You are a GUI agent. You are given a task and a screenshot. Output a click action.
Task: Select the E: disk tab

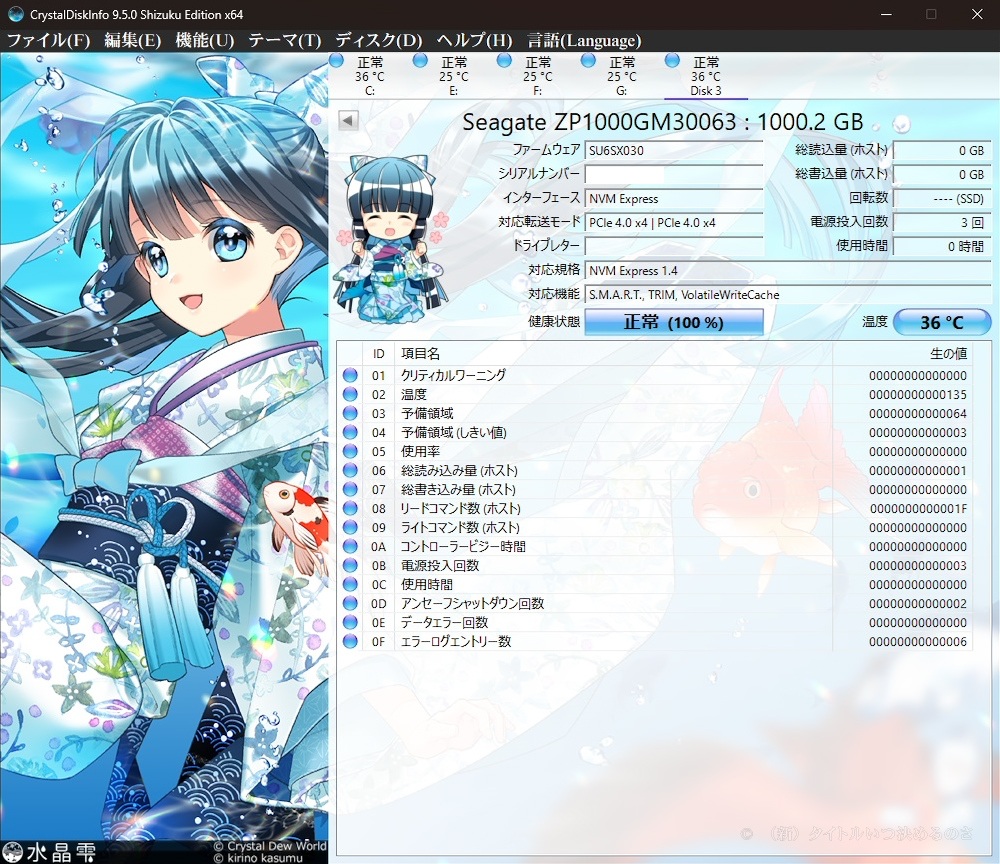point(453,76)
